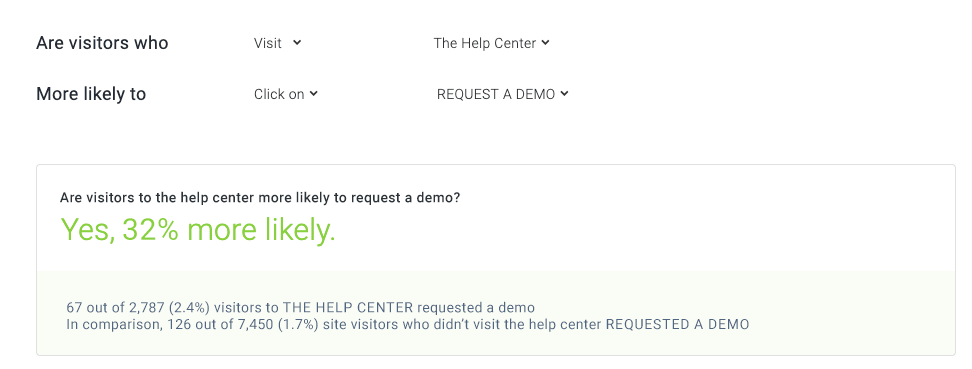Click the "Are visitors who" row label
Viewport: 972px width, 369px height.
(102, 43)
